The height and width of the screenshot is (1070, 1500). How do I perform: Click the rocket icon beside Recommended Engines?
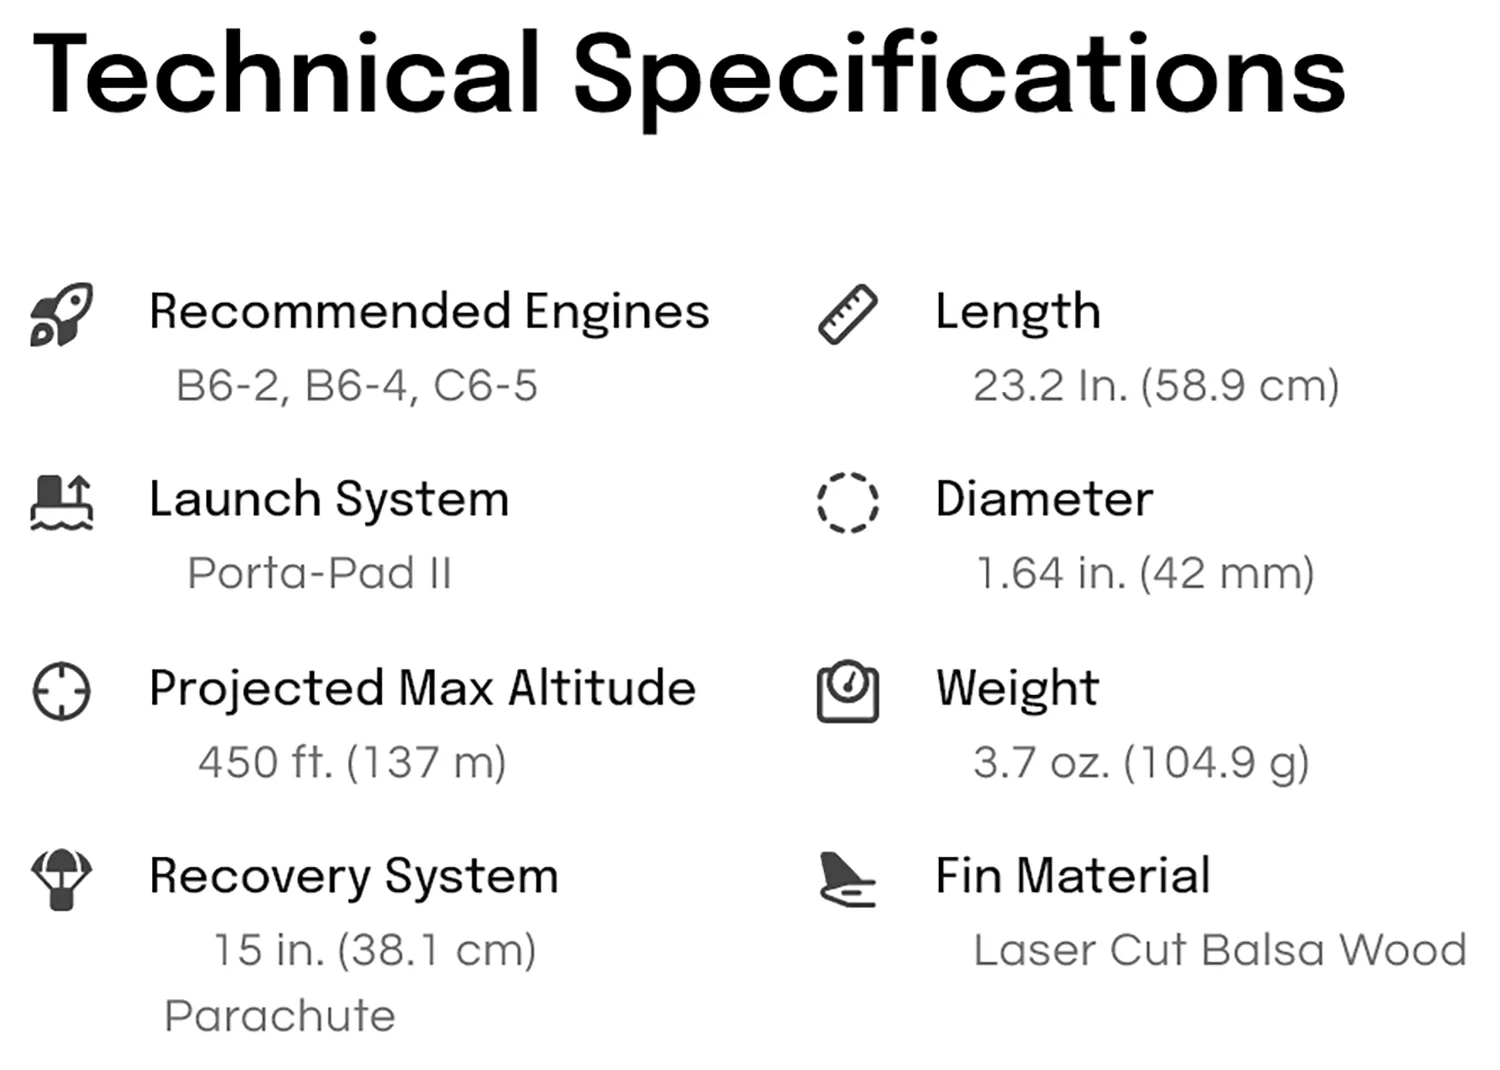62,314
